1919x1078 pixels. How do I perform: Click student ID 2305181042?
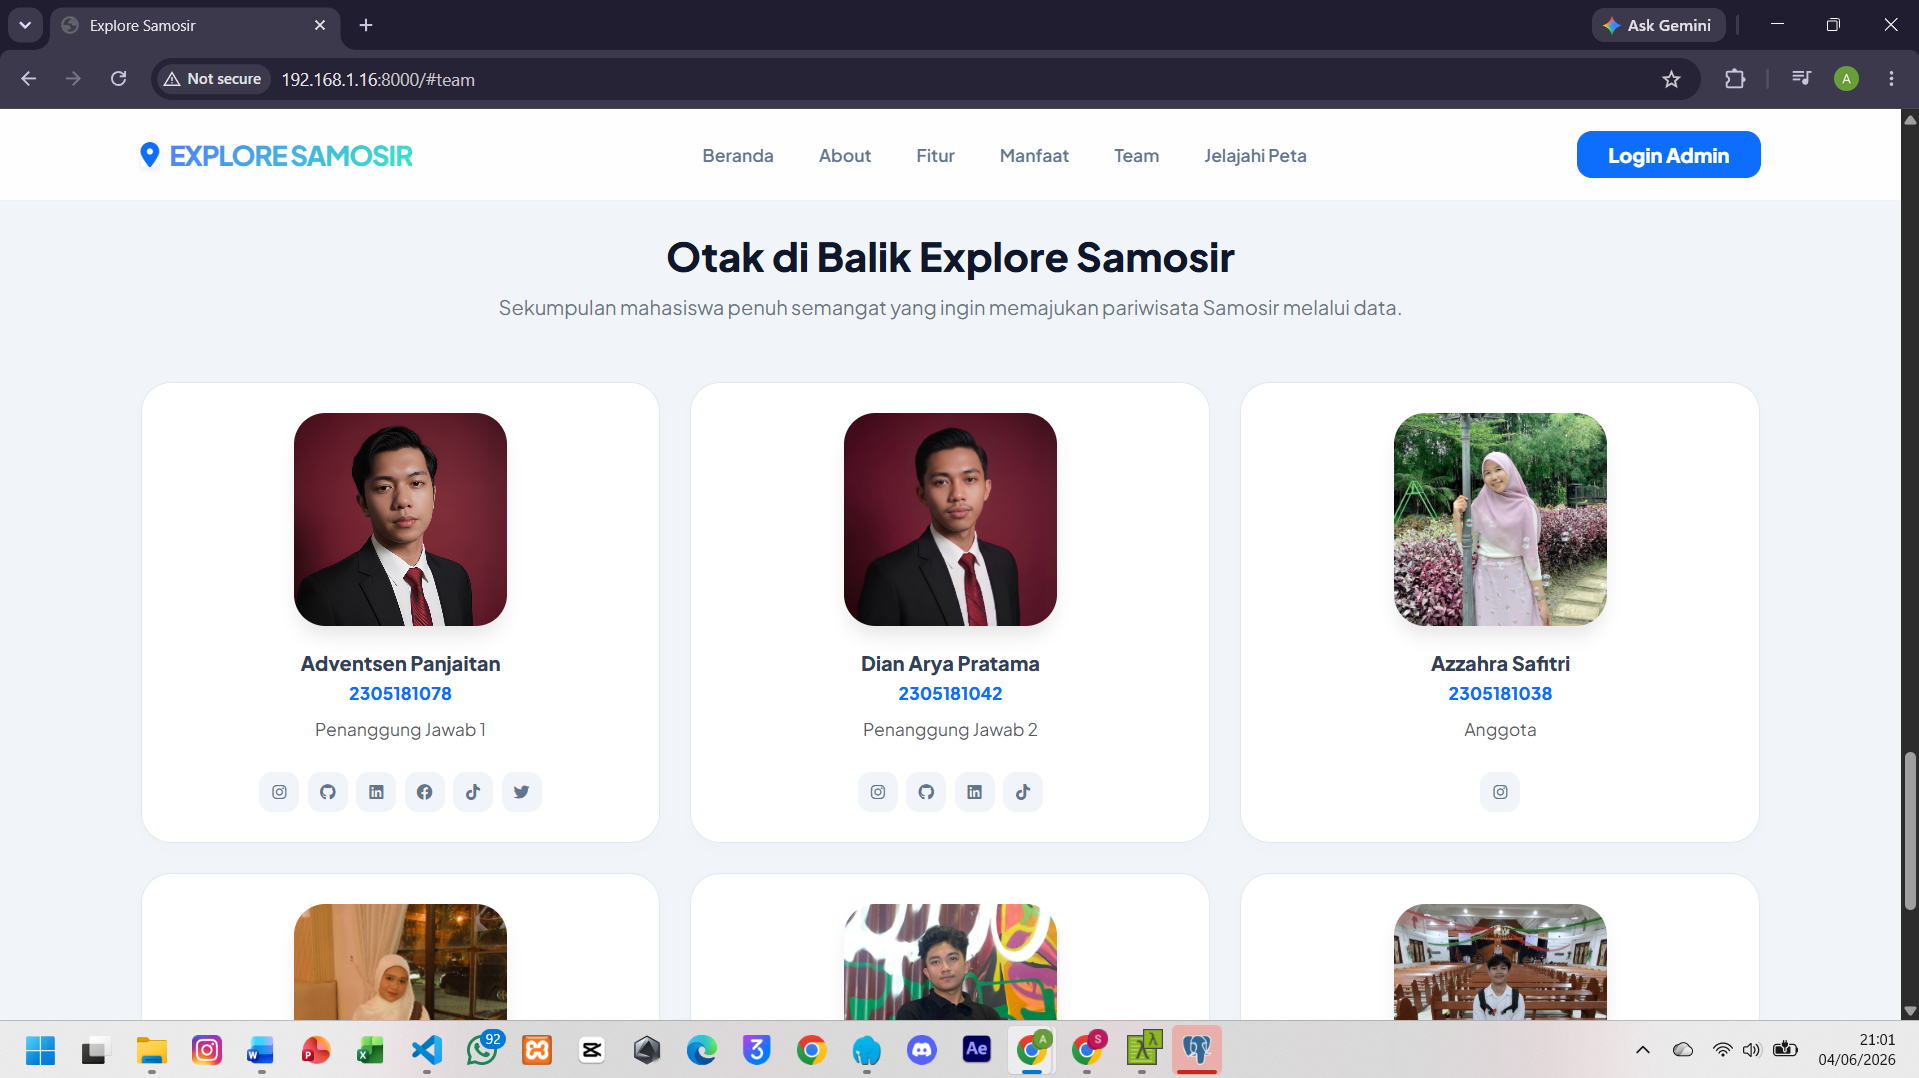[x=950, y=693]
